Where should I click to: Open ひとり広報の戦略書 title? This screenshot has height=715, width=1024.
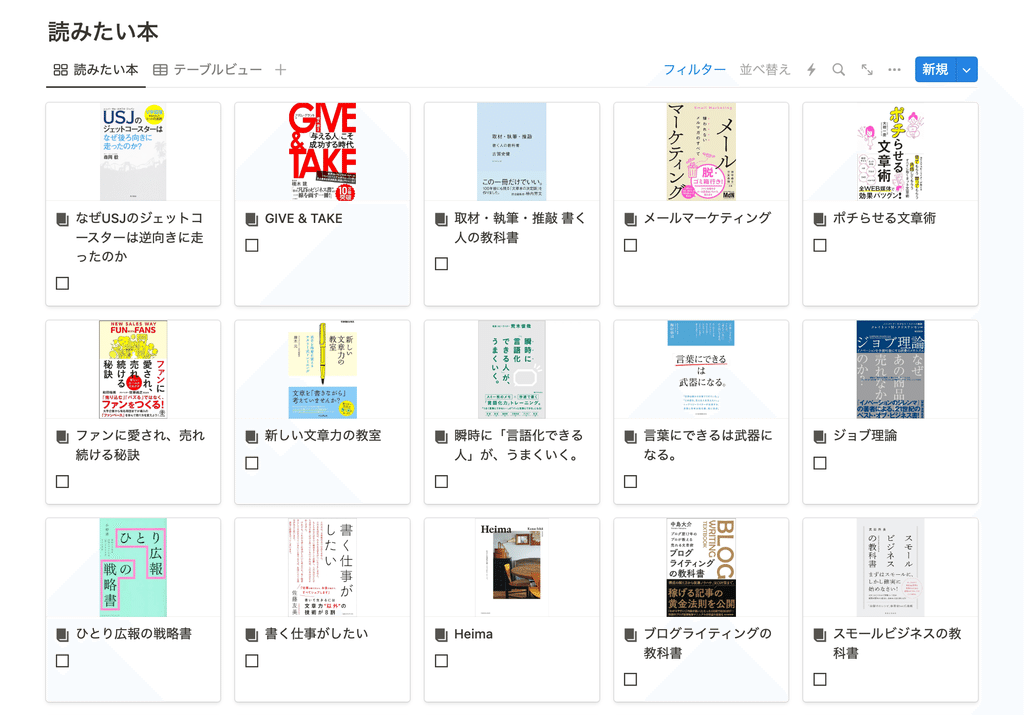point(134,633)
